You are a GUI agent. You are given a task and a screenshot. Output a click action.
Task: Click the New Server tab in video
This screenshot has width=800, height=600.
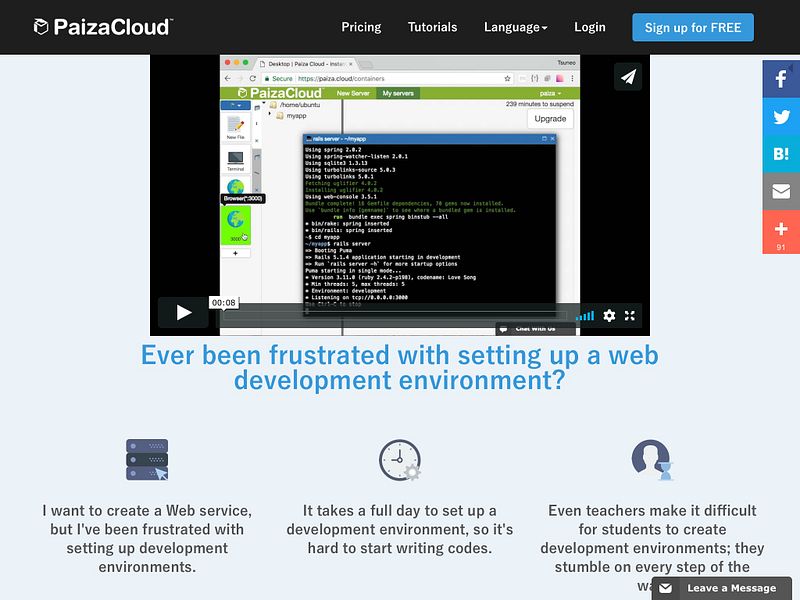(353, 93)
